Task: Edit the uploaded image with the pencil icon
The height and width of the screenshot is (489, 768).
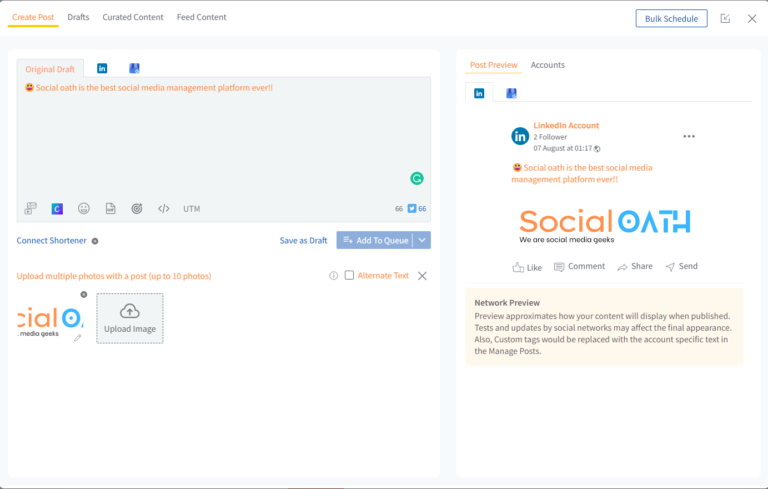Action: (77, 338)
